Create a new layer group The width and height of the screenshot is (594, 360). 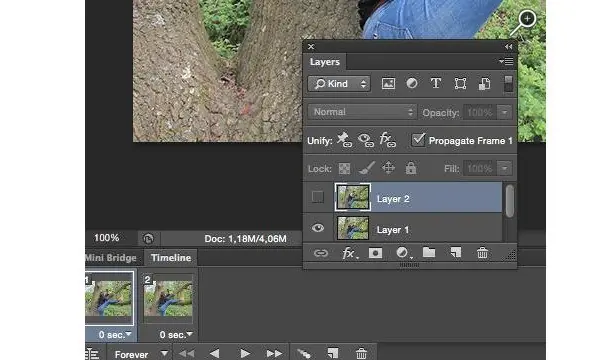coord(429,252)
